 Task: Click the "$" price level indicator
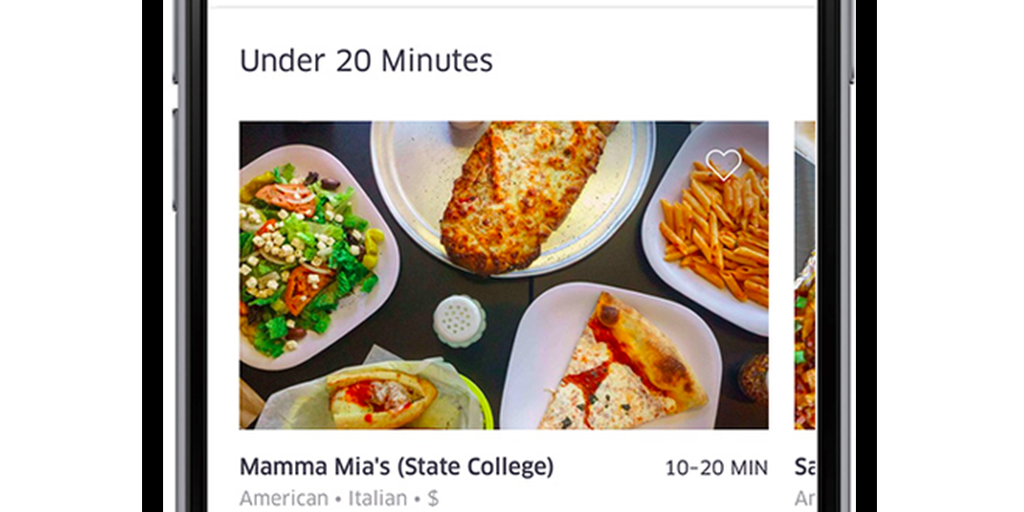433,498
